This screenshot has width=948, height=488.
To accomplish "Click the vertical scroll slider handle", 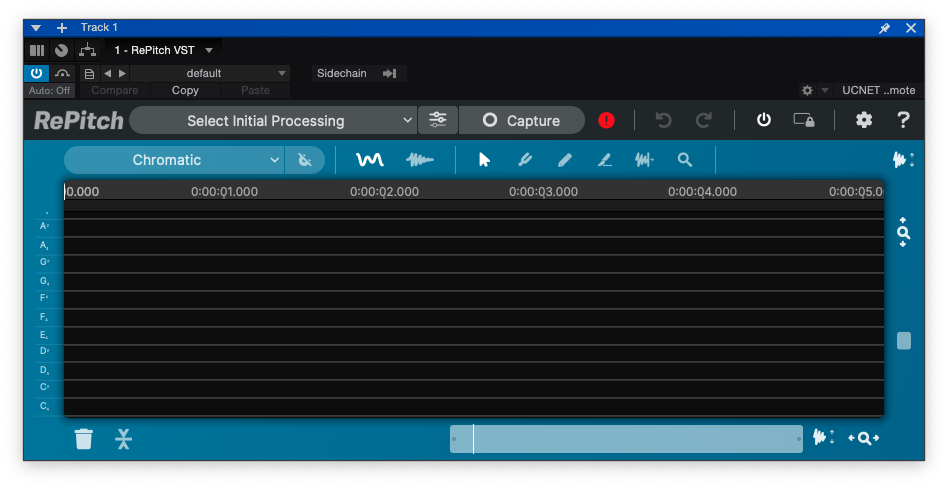I will (904, 340).
